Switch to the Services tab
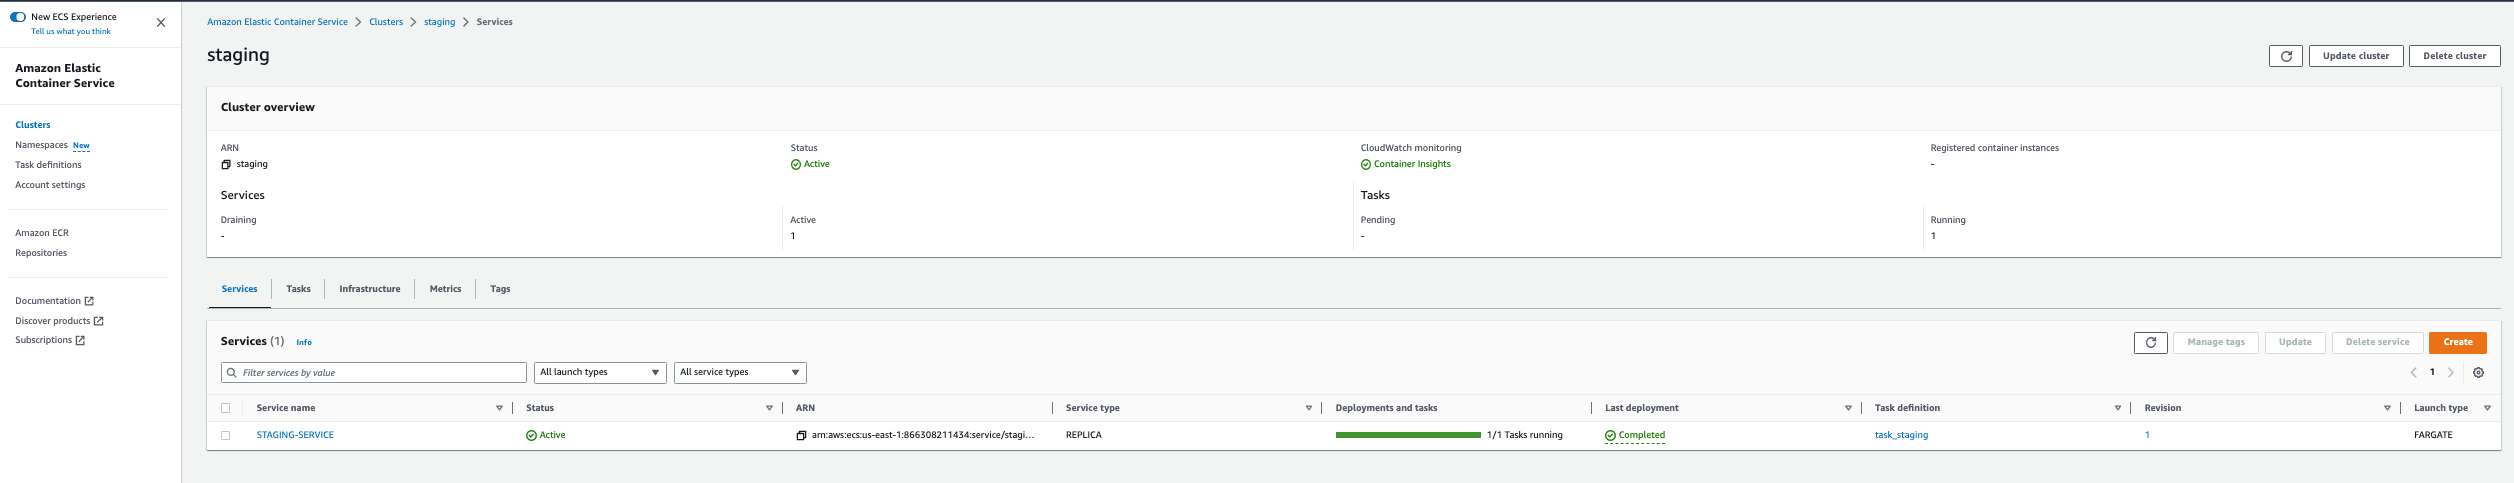 click(239, 289)
